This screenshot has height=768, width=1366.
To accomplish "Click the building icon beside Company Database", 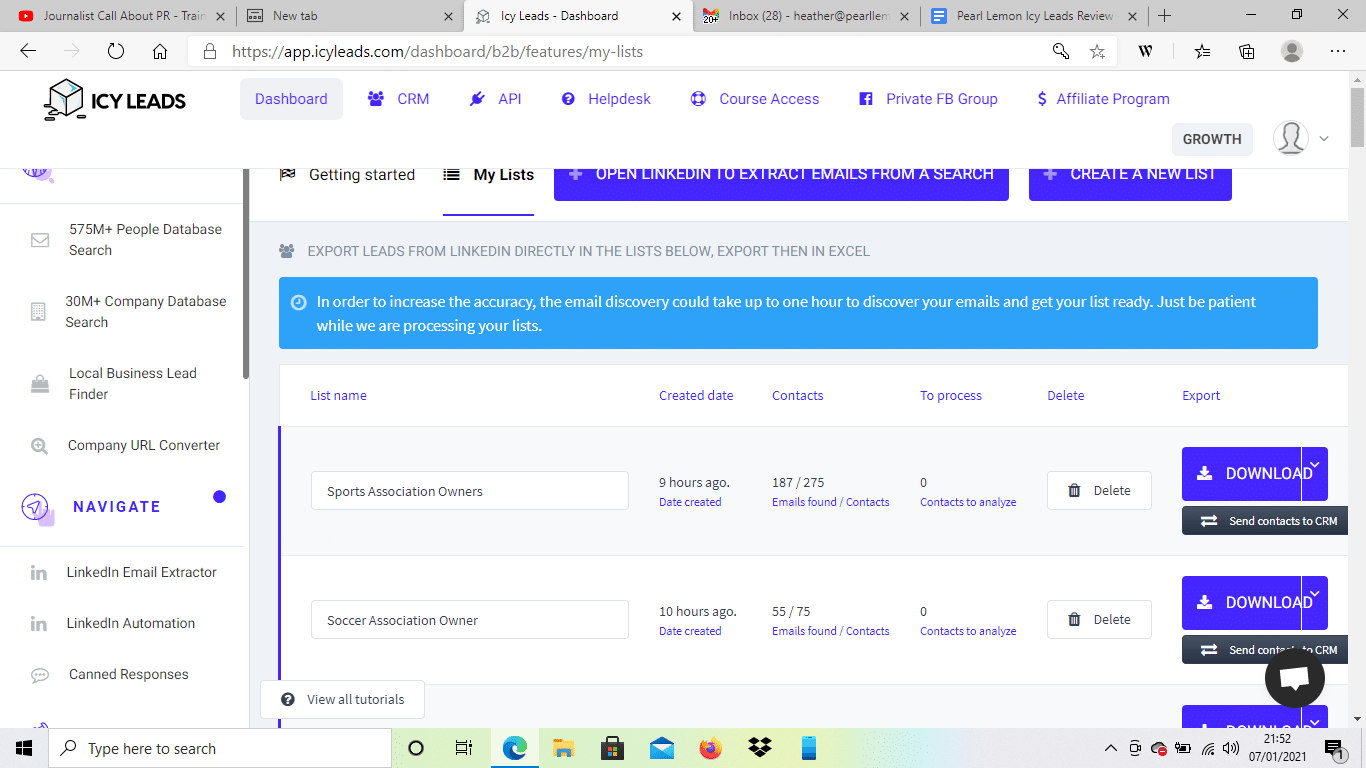I will 38,312.
